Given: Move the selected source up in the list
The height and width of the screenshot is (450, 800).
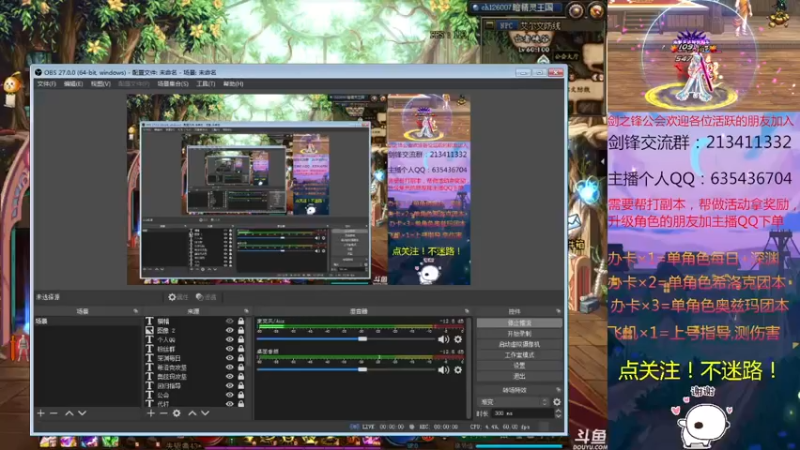Looking at the screenshot, I should tap(192, 413).
